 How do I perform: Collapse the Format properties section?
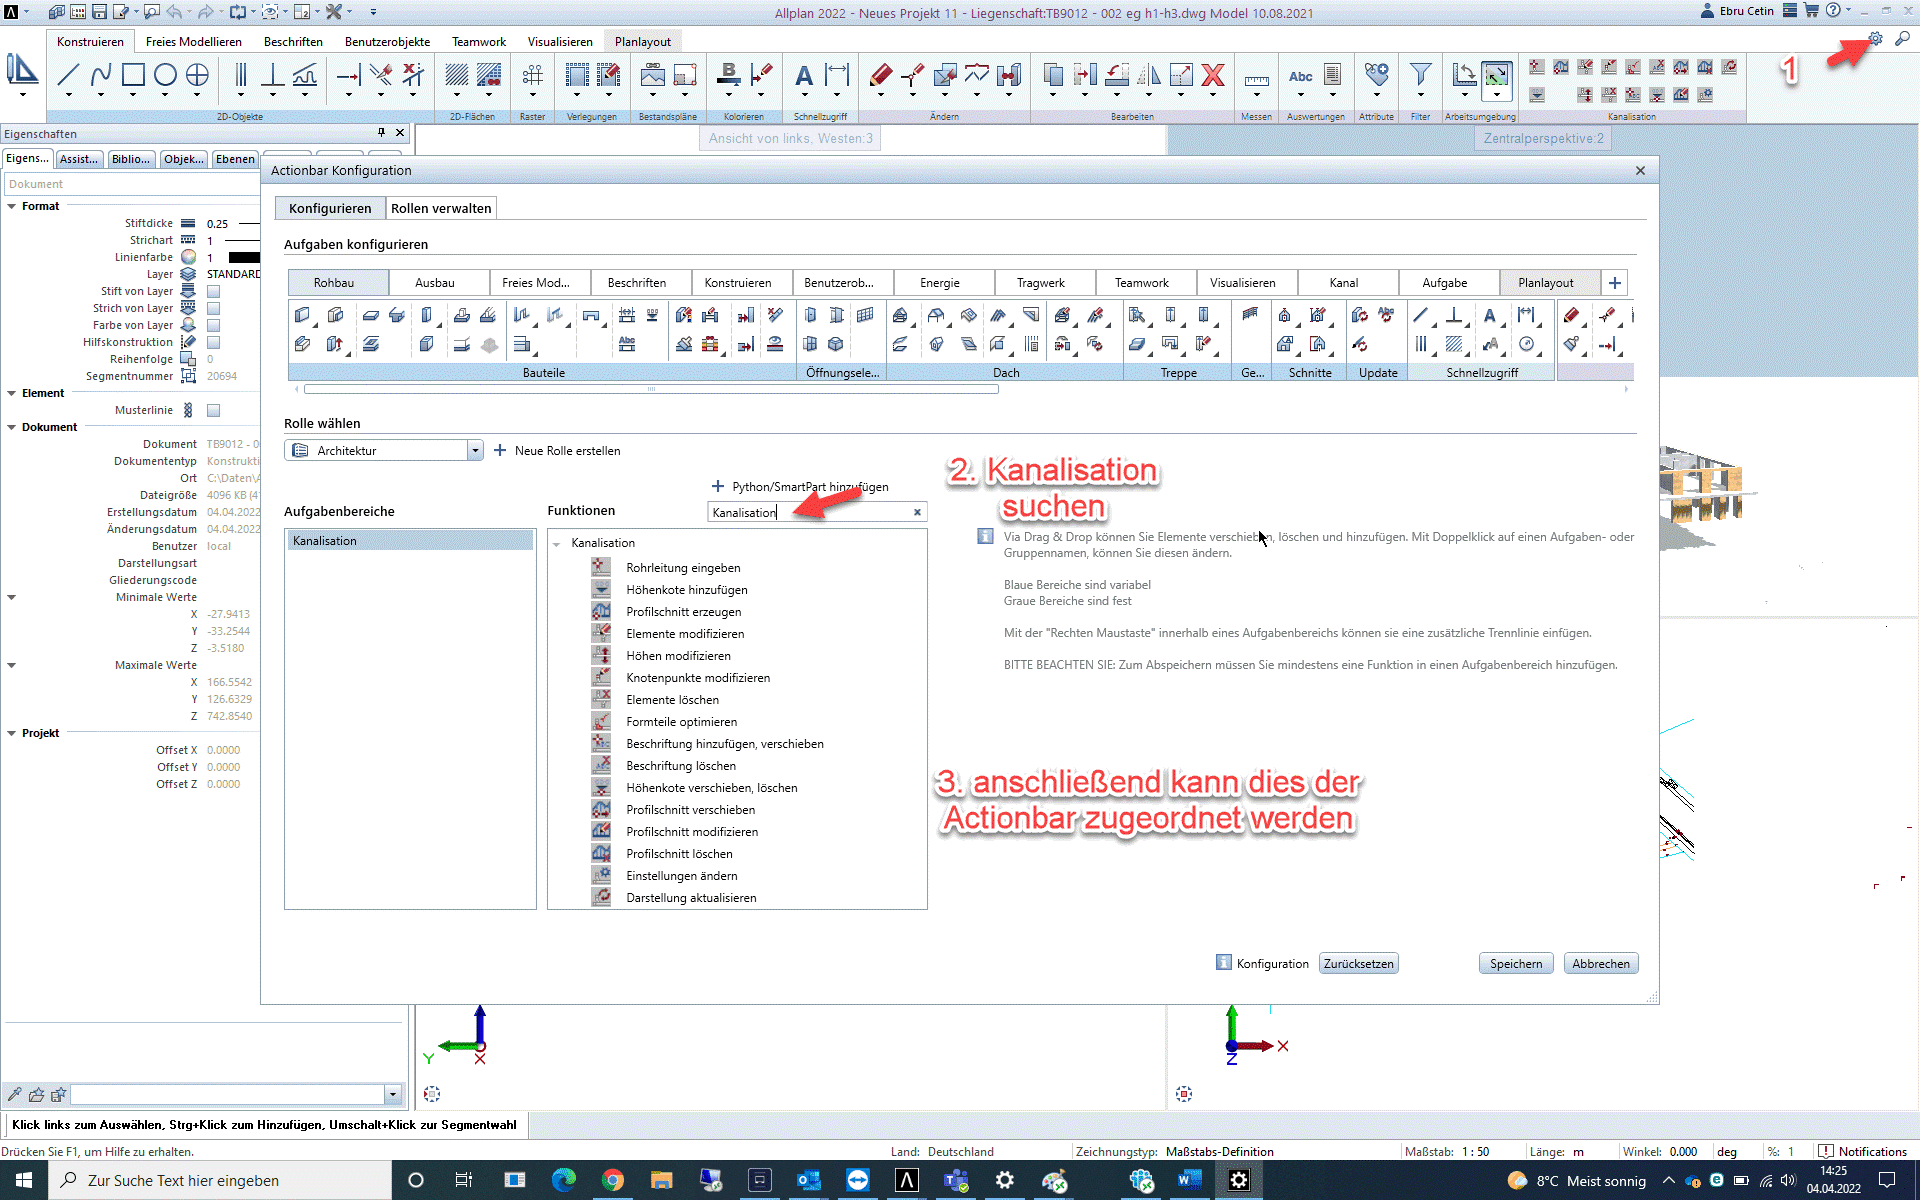click(12, 207)
